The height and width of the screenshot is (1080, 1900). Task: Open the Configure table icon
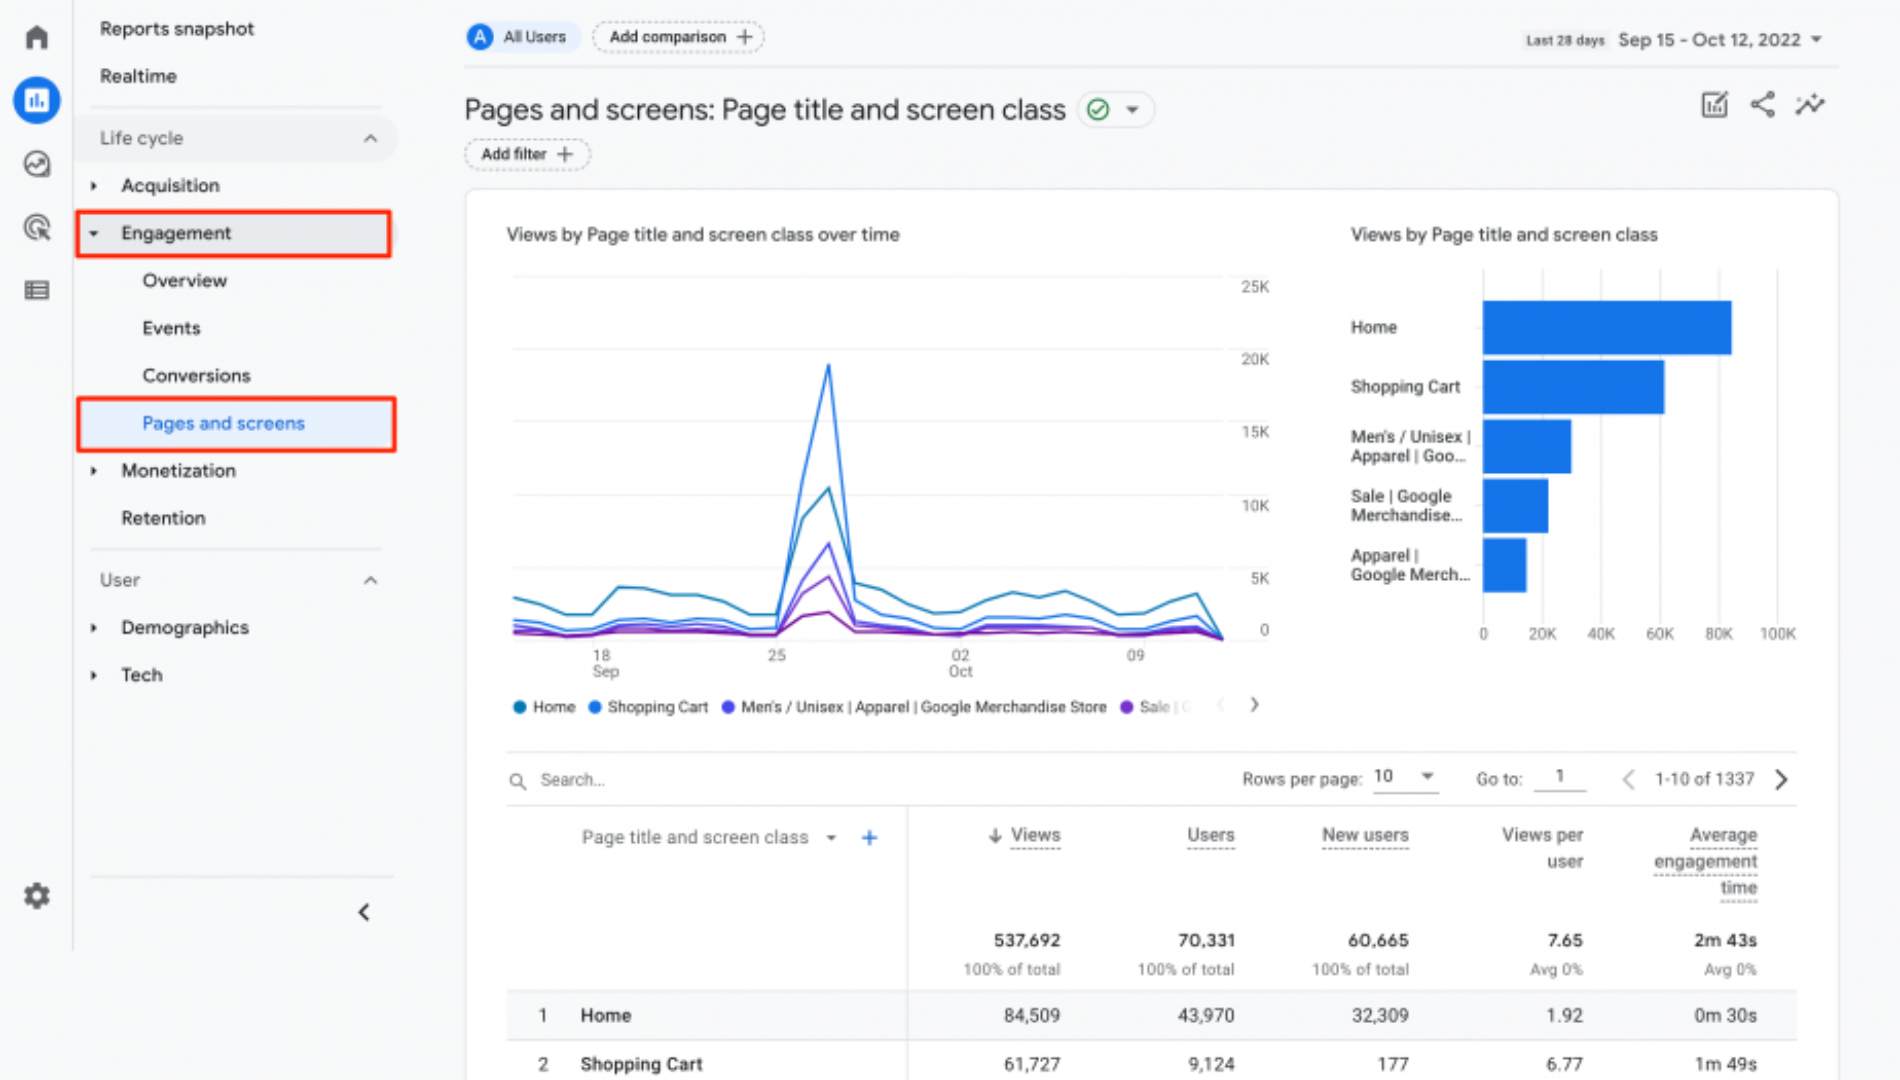[37, 290]
